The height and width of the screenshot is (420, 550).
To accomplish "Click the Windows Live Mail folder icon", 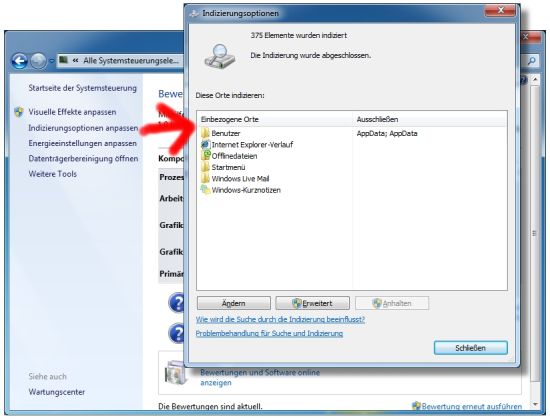I will tap(205, 178).
